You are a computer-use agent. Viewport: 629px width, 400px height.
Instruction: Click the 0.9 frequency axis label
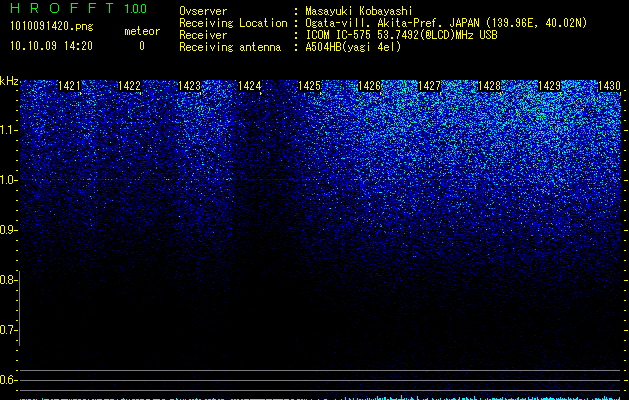coord(7,230)
